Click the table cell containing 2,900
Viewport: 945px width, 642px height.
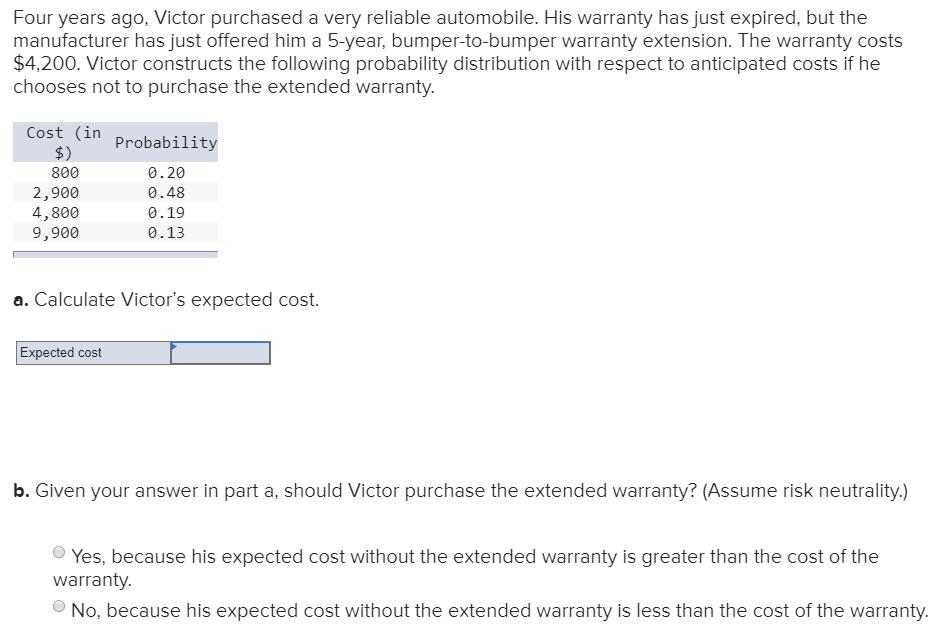click(x=57, y=192)
